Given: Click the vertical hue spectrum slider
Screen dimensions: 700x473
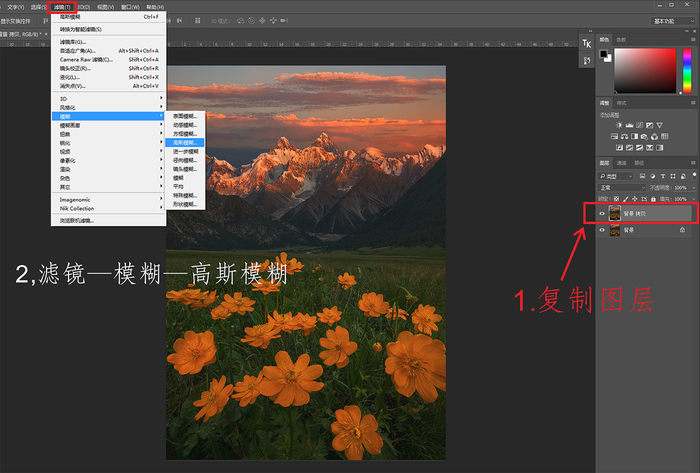Looking at the screenshot, I should (x=686, y=70).
